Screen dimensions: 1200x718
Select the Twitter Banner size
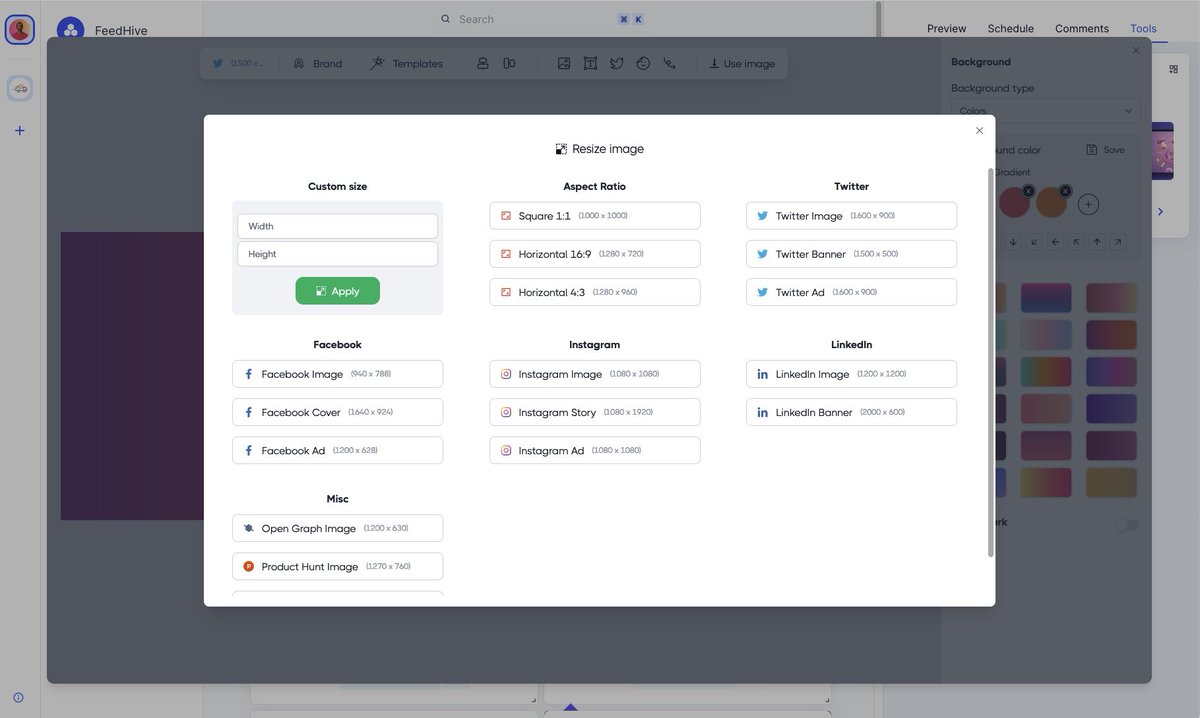coord(851,254)
